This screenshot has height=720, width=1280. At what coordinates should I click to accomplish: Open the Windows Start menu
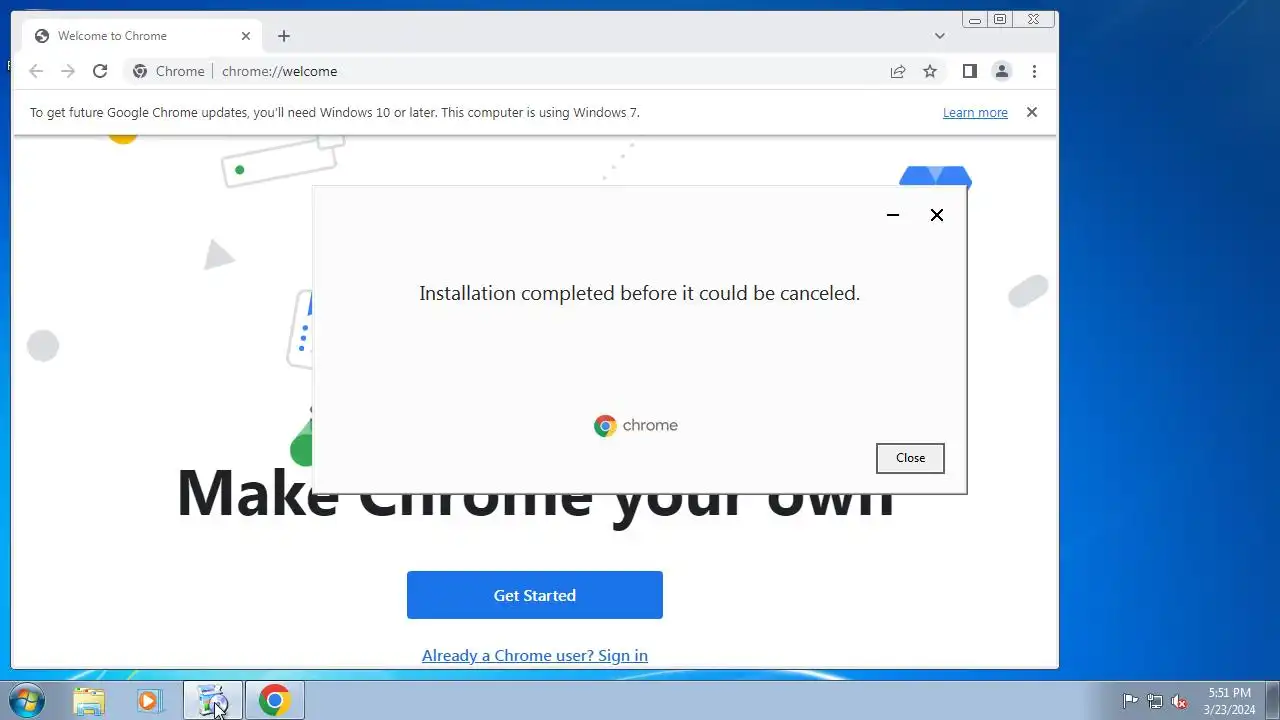point(27,701)
